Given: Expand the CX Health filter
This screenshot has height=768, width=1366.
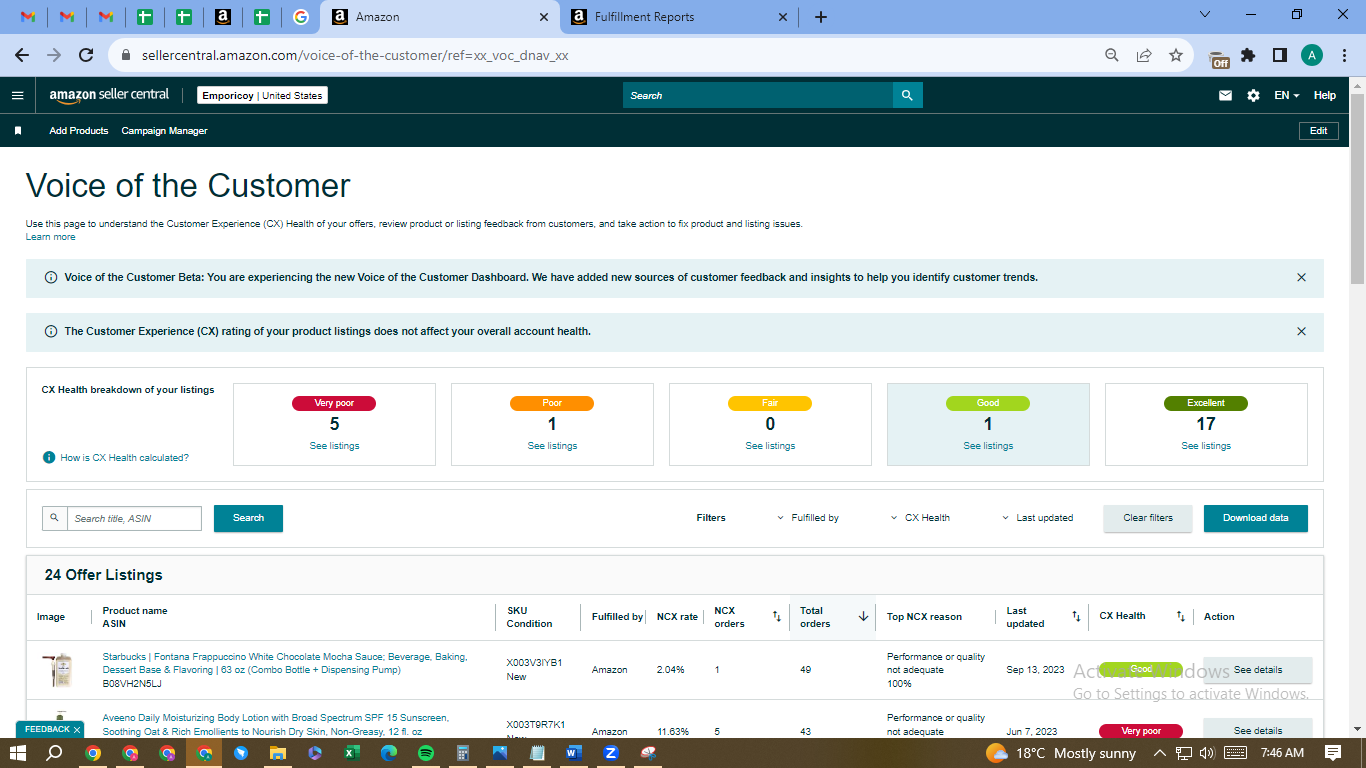Looking at the screenshot, I should (920, 518).
